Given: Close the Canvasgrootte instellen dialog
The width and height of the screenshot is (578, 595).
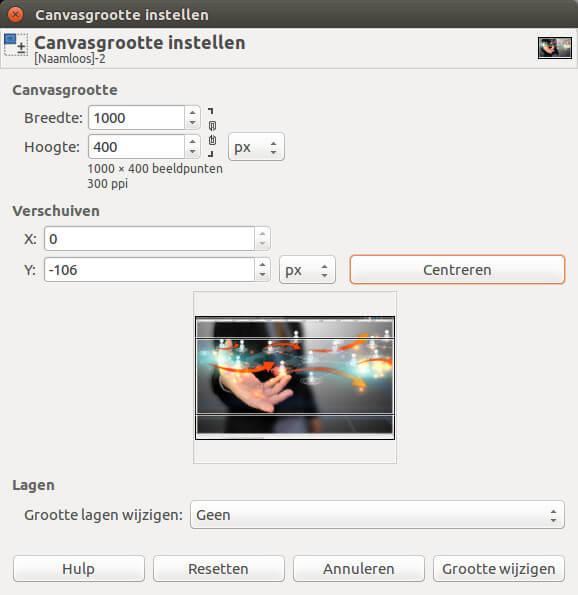Looking at the screenshot, I should (15, 14).
